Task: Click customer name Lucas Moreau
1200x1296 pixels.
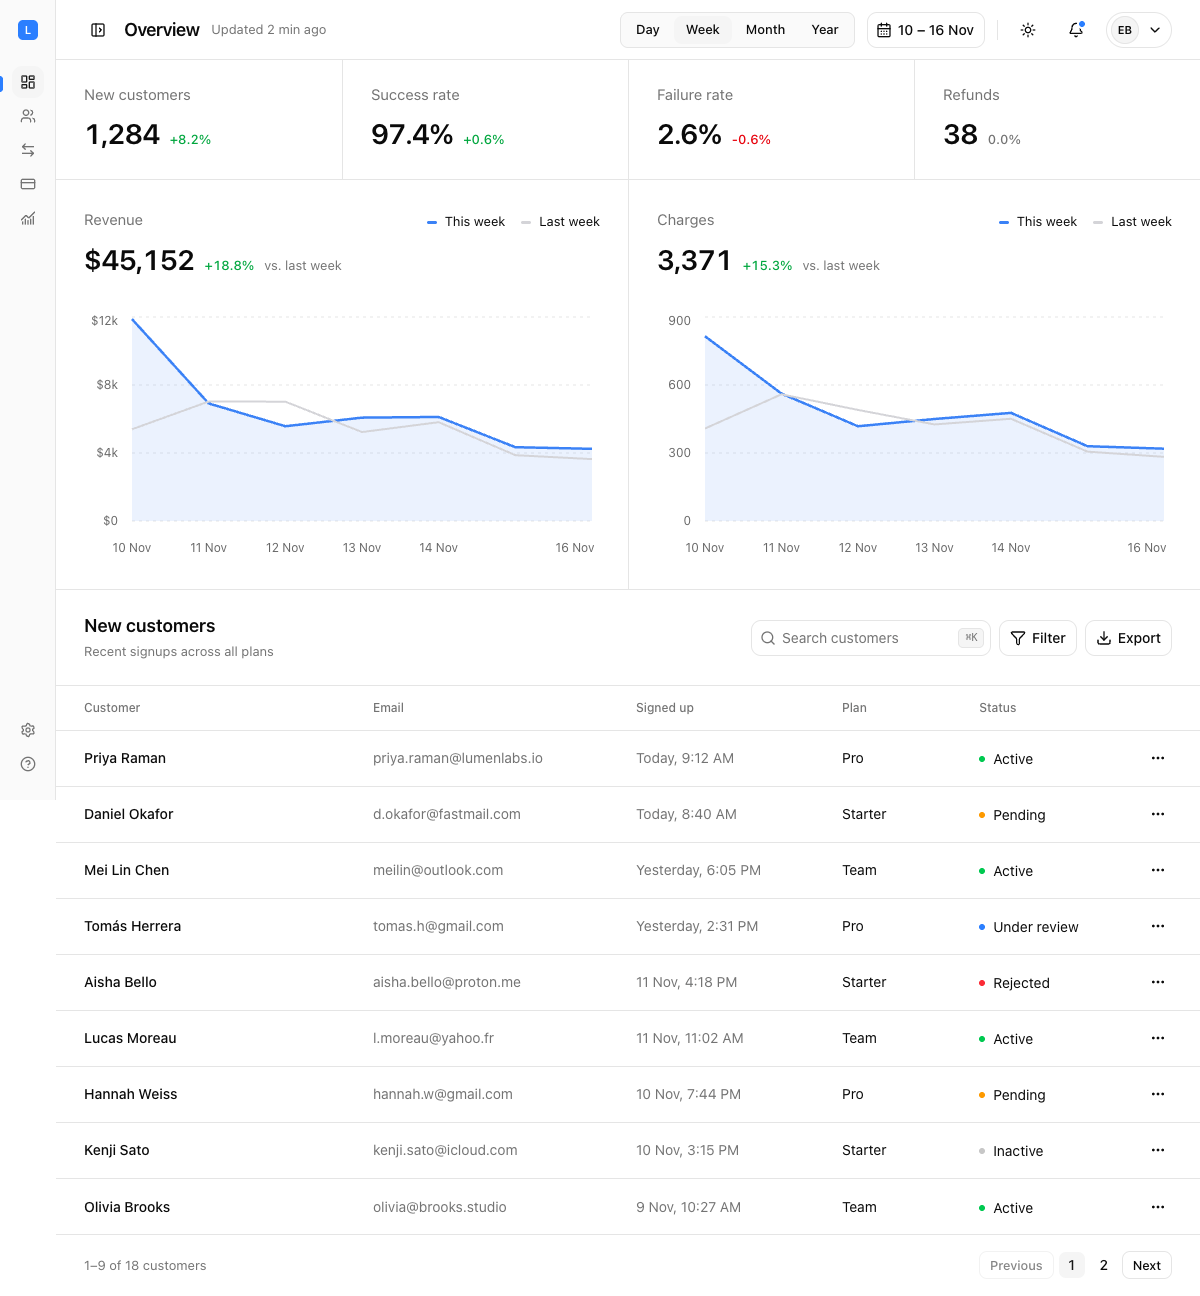Action: pyautogui.click(x=130, y=1038)
